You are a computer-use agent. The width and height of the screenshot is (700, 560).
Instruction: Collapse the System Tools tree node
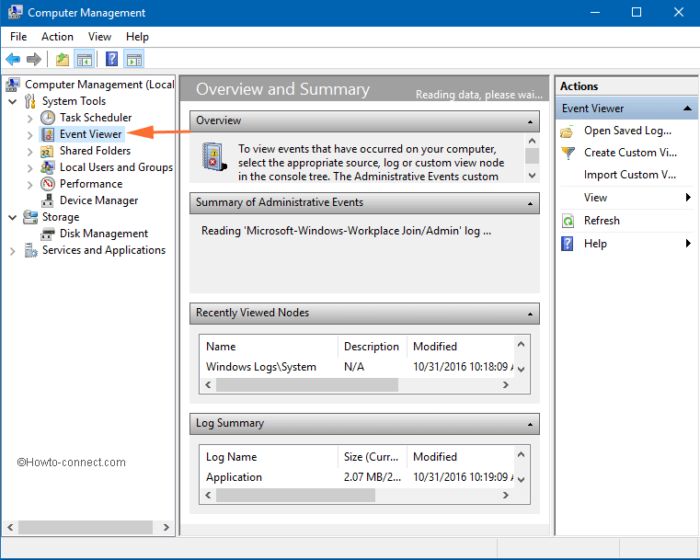point(13,102)
